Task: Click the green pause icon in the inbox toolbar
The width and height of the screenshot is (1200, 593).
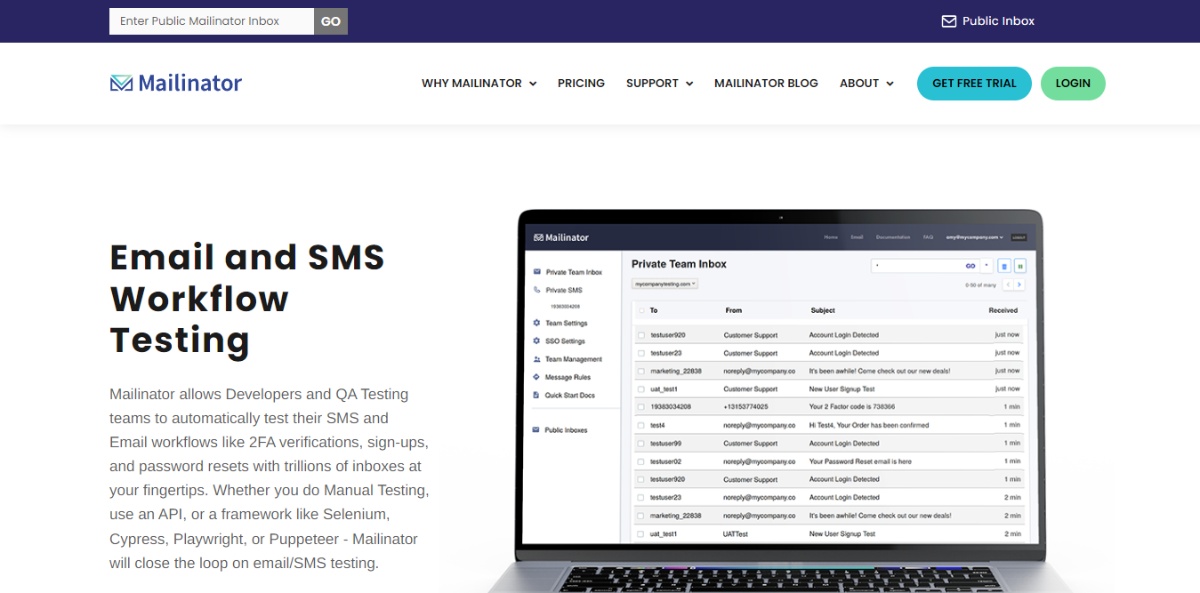Action: (x=1020, y=266)
